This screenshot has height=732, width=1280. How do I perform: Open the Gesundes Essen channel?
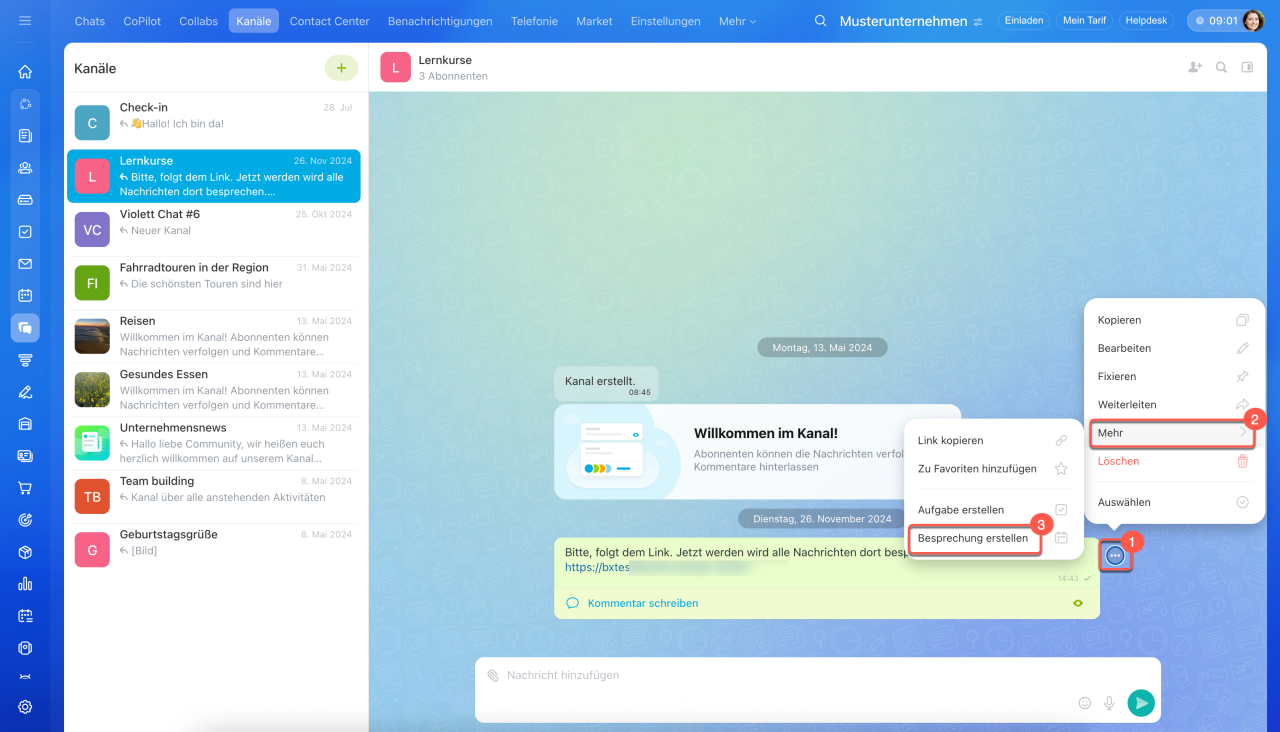[214, 388]
